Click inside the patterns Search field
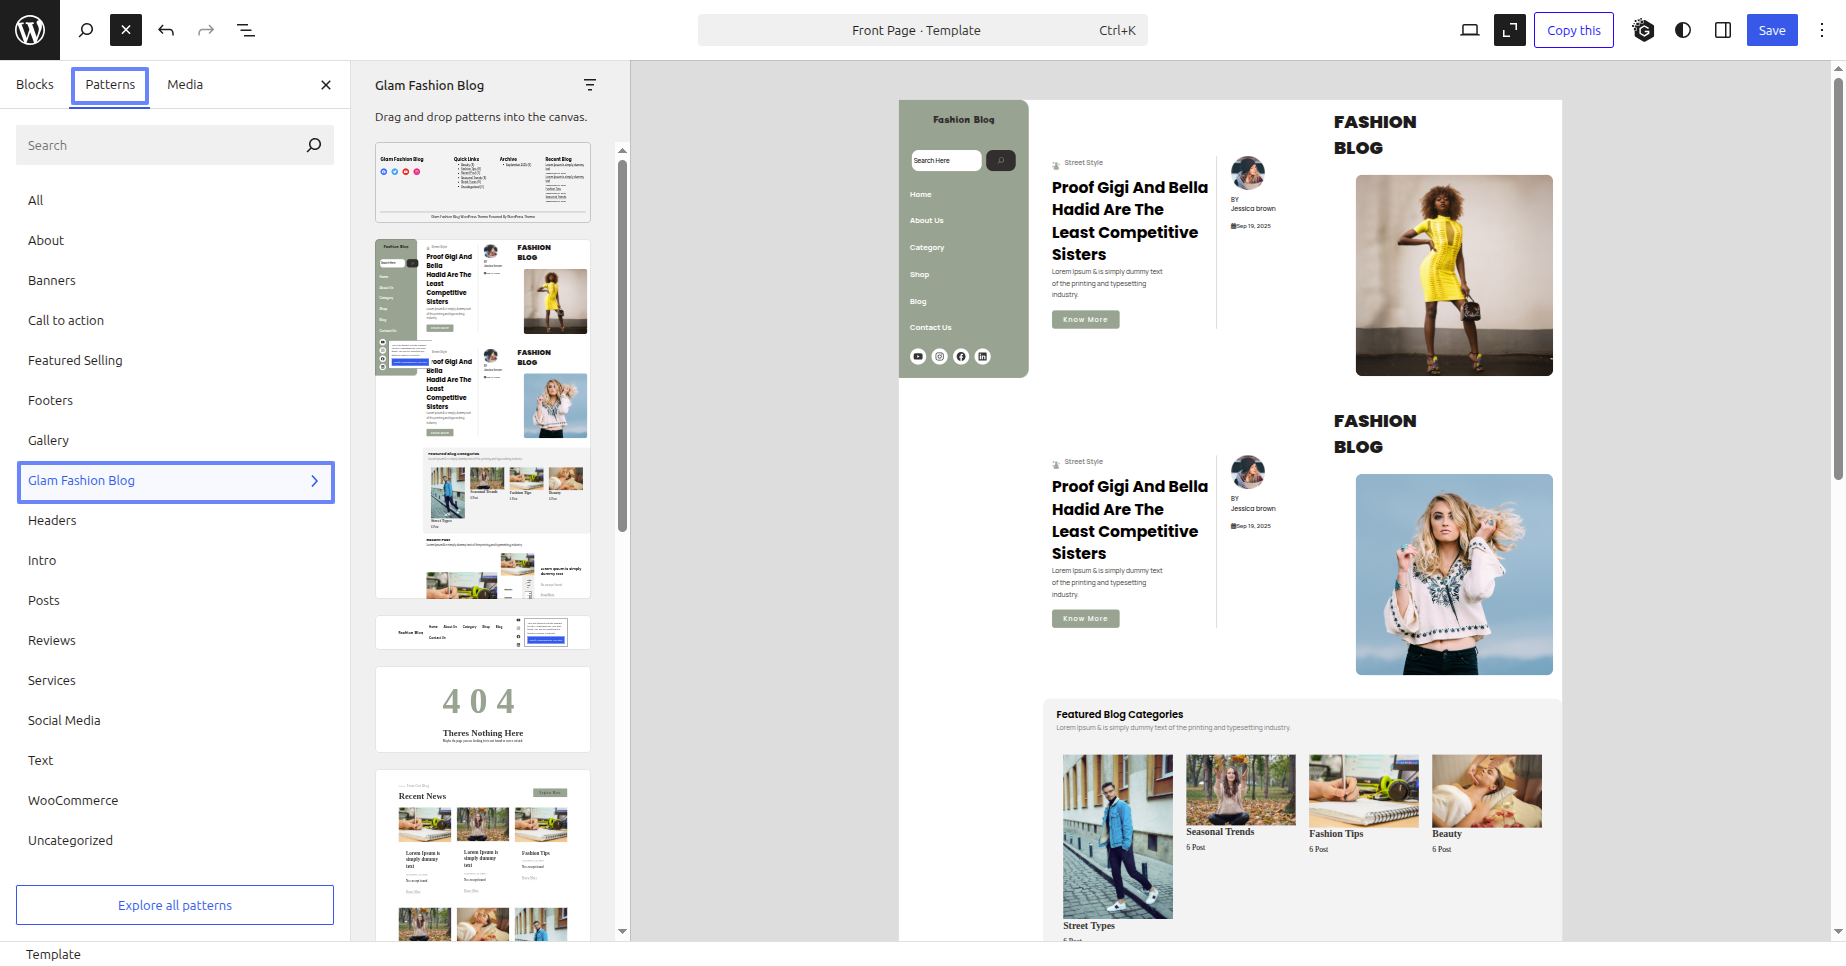The height and width of the screenshot is (966, 1846). (x=160, y=145)
